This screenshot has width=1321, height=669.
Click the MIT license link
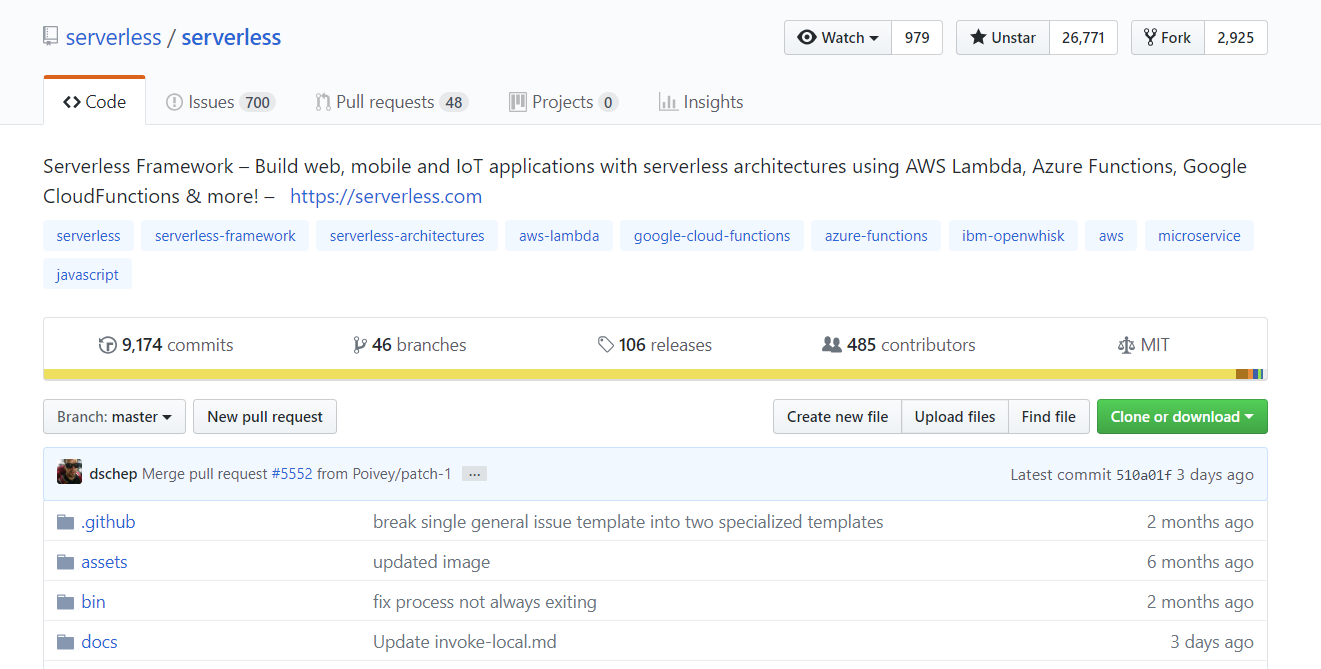coord(1144,345)
